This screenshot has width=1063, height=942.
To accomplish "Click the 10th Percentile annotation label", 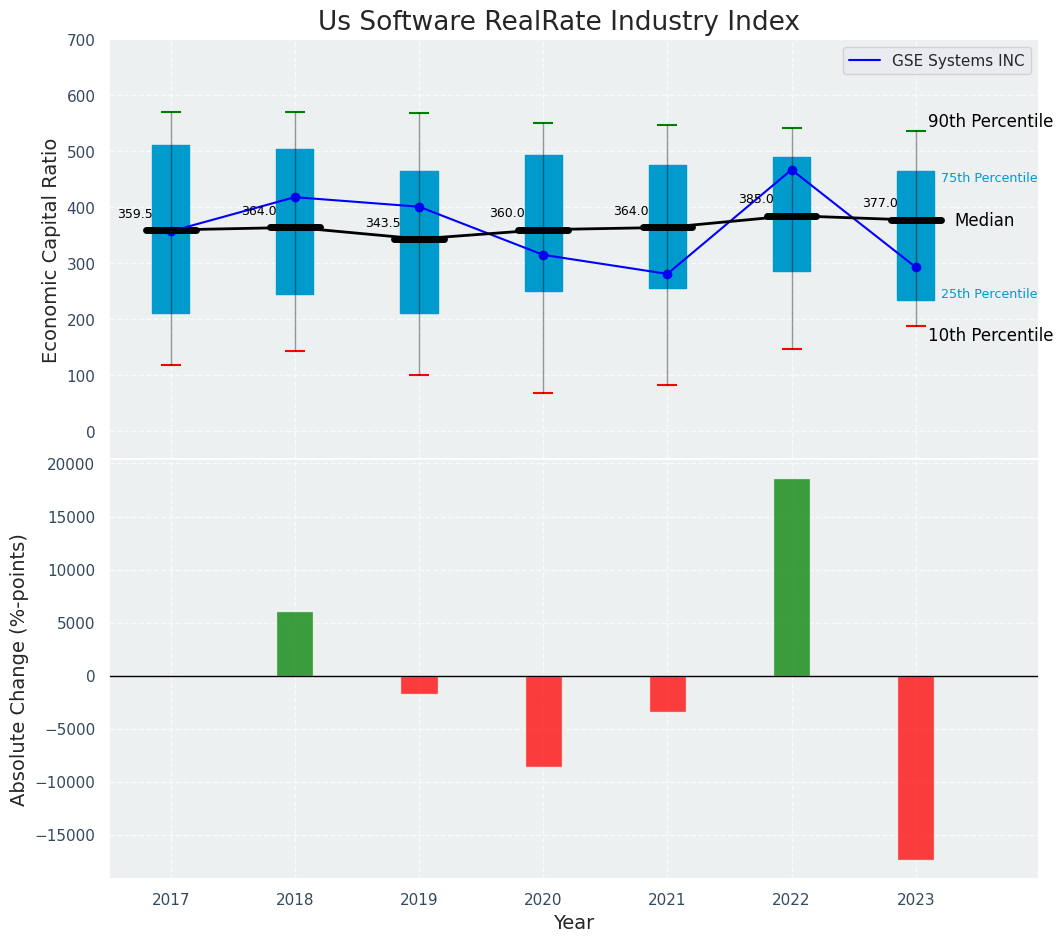I will point(989,335).
